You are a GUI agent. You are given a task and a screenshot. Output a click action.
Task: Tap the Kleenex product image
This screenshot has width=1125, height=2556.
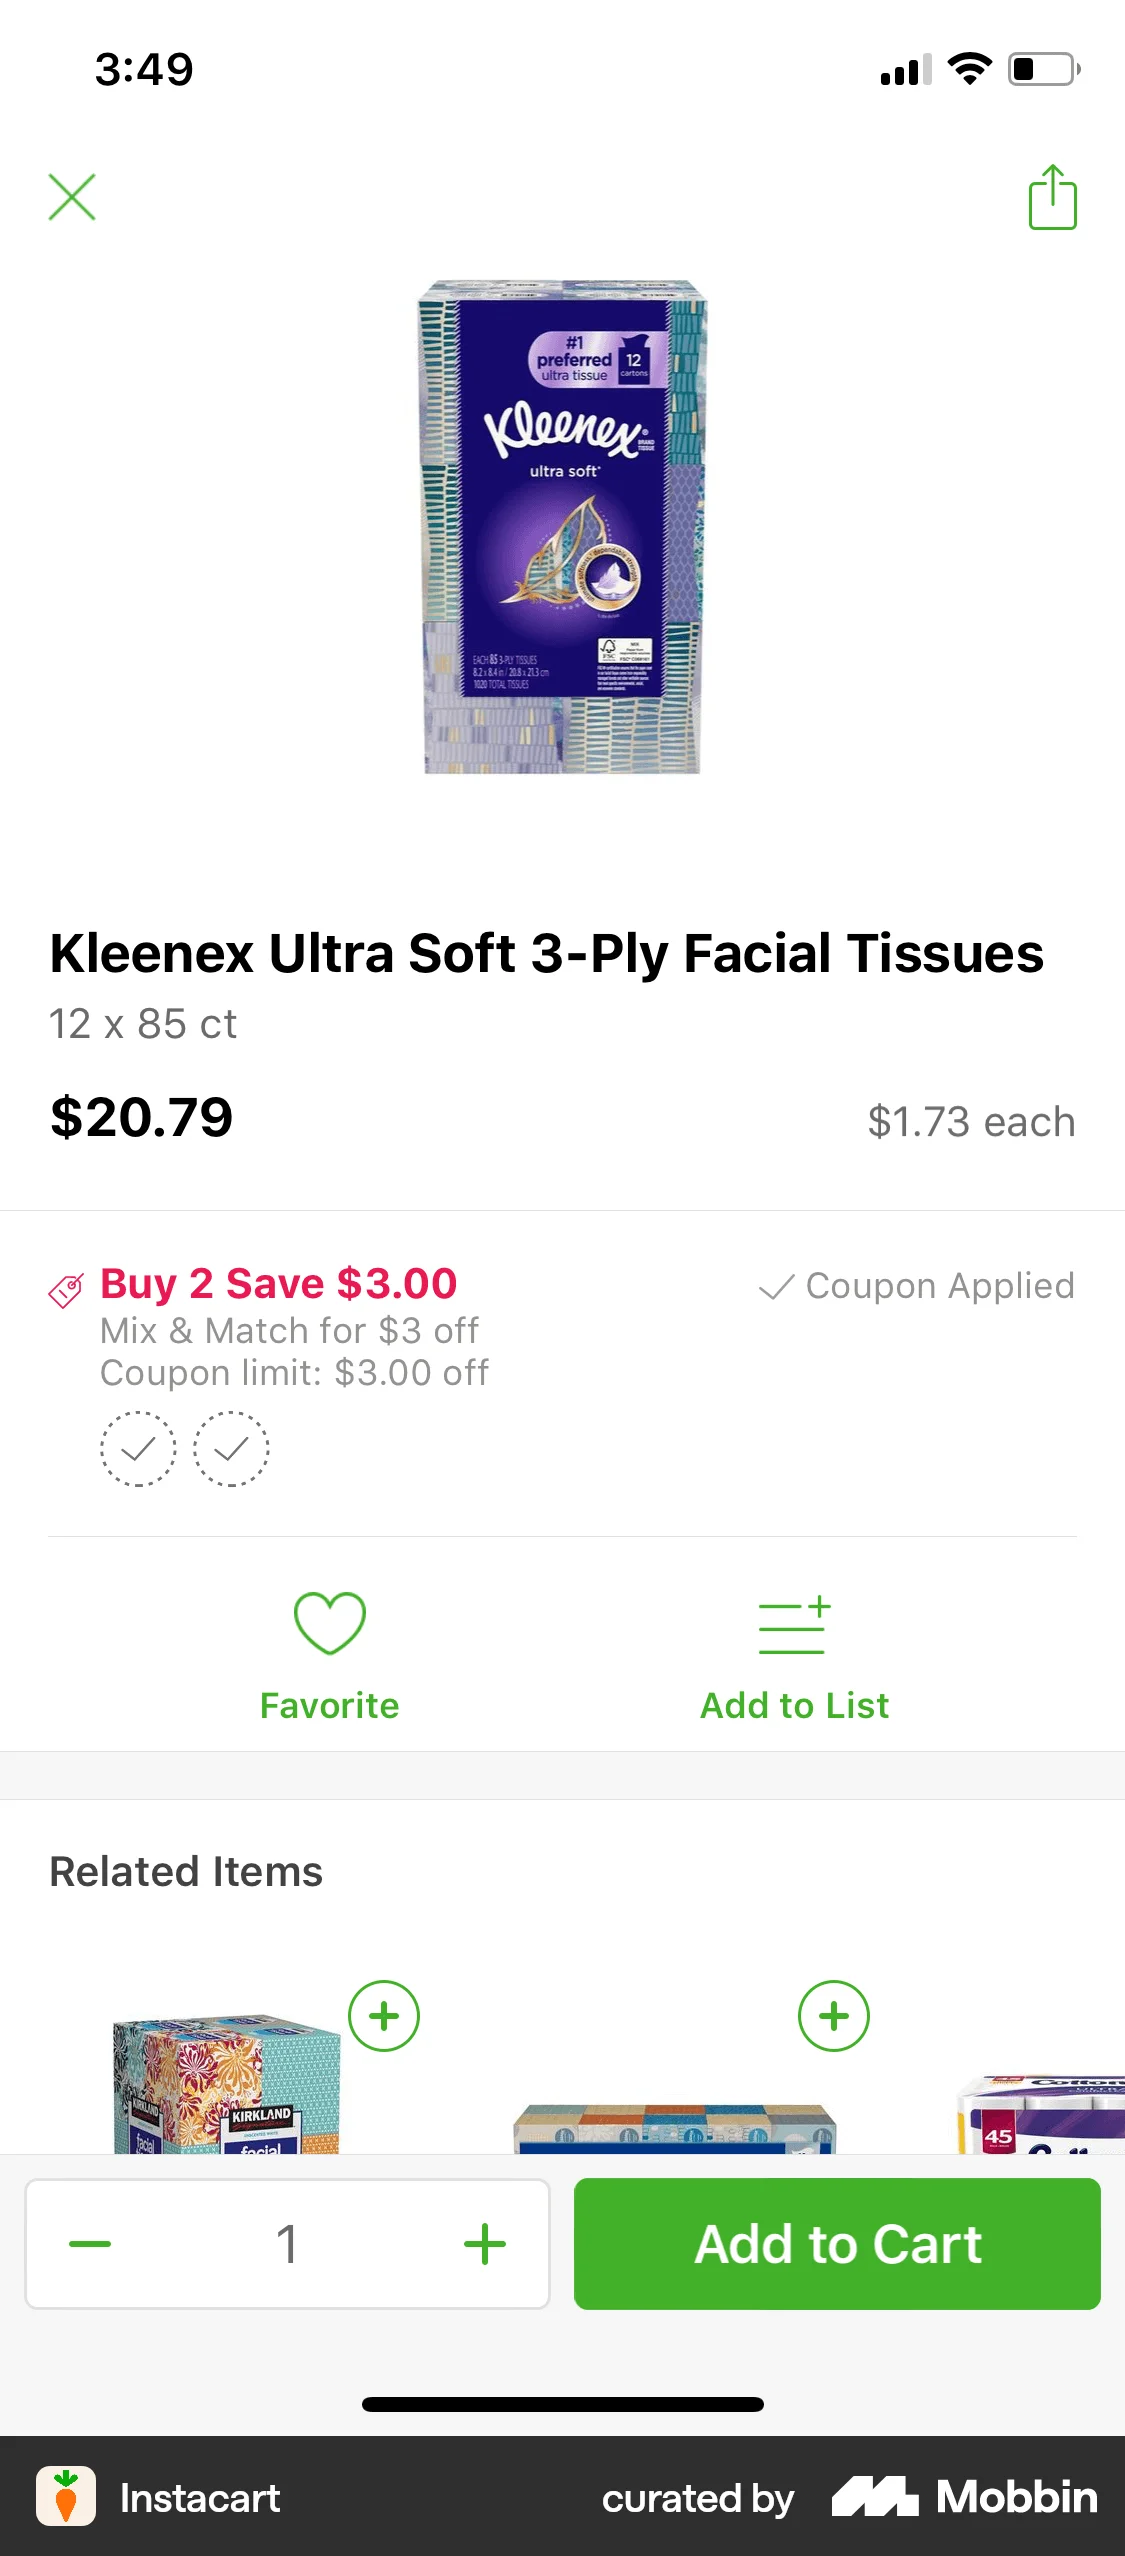562,527
